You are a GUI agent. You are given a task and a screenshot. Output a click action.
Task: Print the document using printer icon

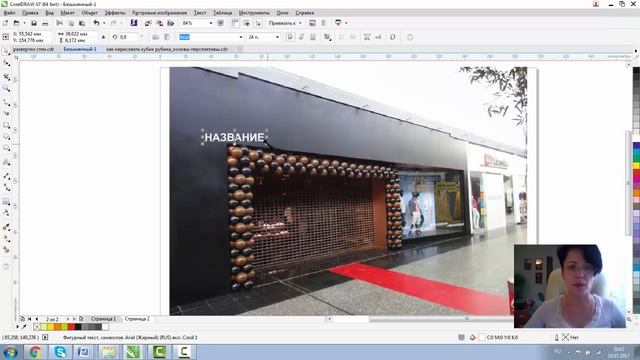click(x=45, y=23)
